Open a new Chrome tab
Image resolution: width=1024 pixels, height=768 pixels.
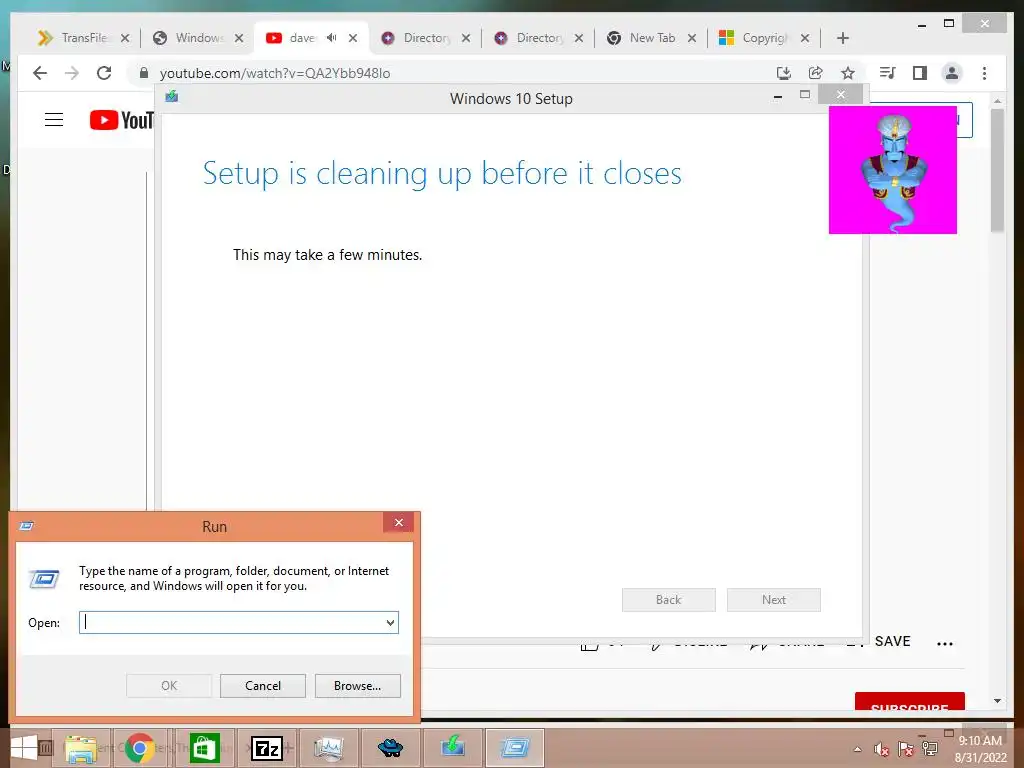tap(842, 38)
